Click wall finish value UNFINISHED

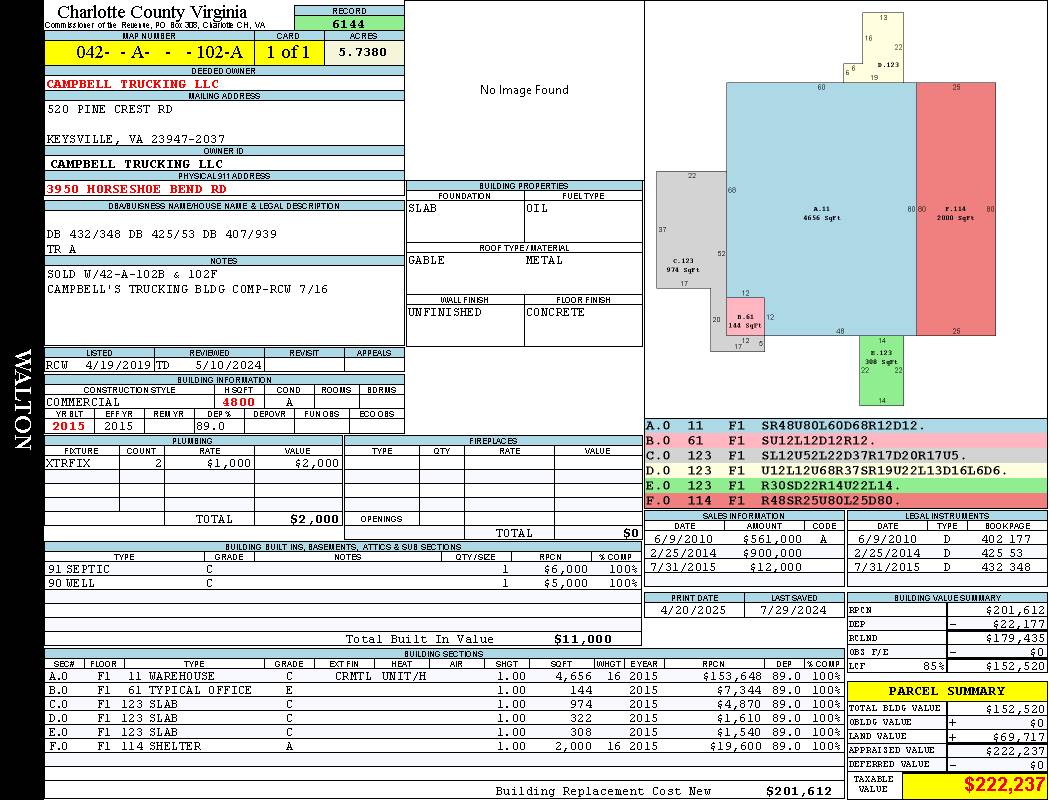[445, 312]
